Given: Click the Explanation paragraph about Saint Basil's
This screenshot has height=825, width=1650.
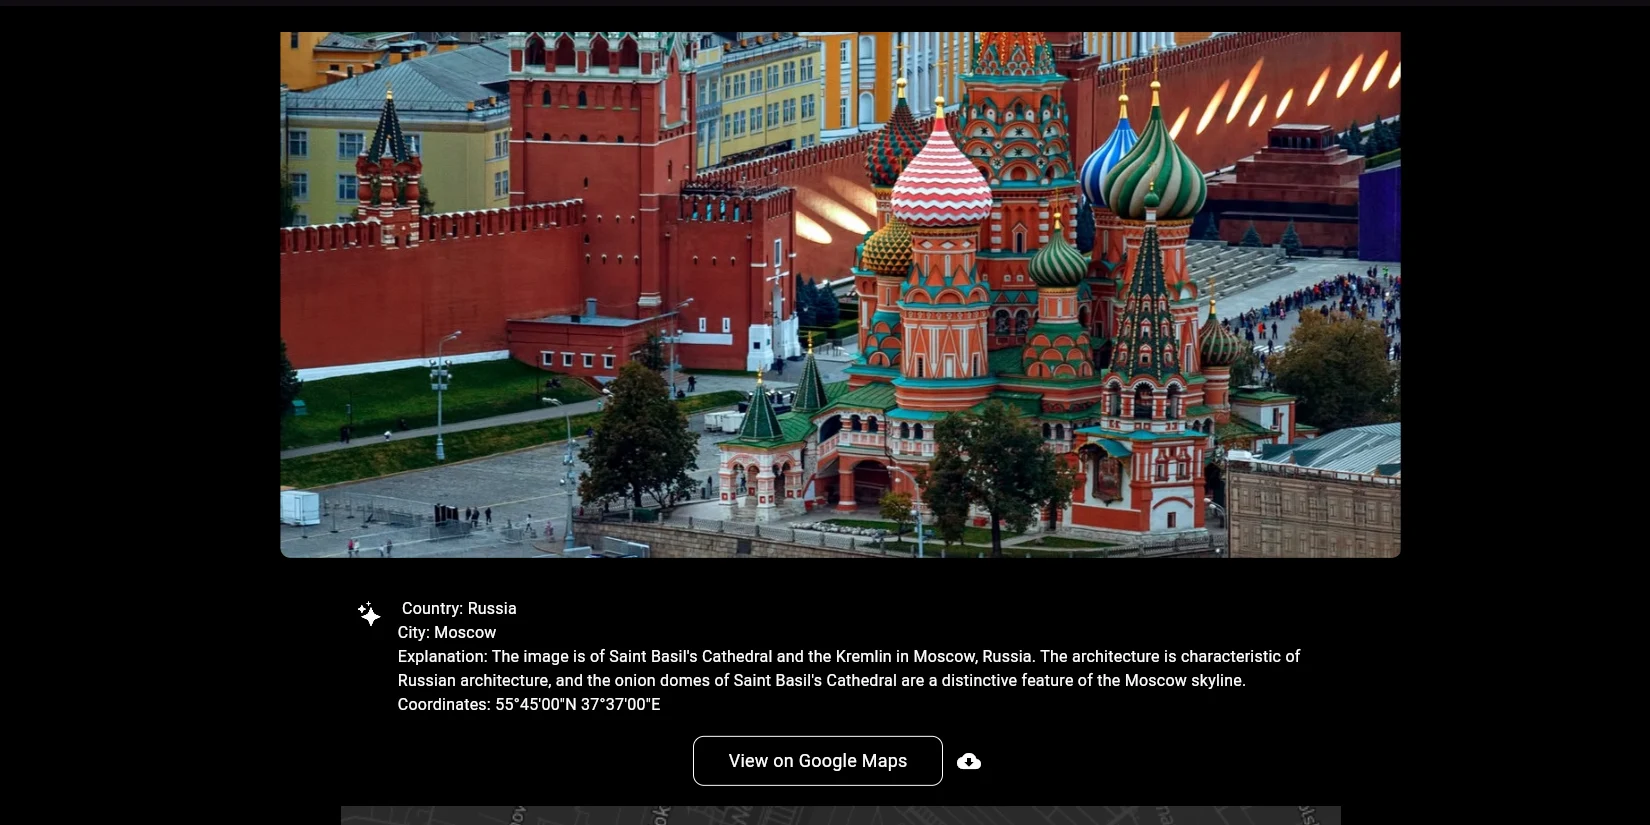Looking at the screenshot, I should (x=848, y=668).
